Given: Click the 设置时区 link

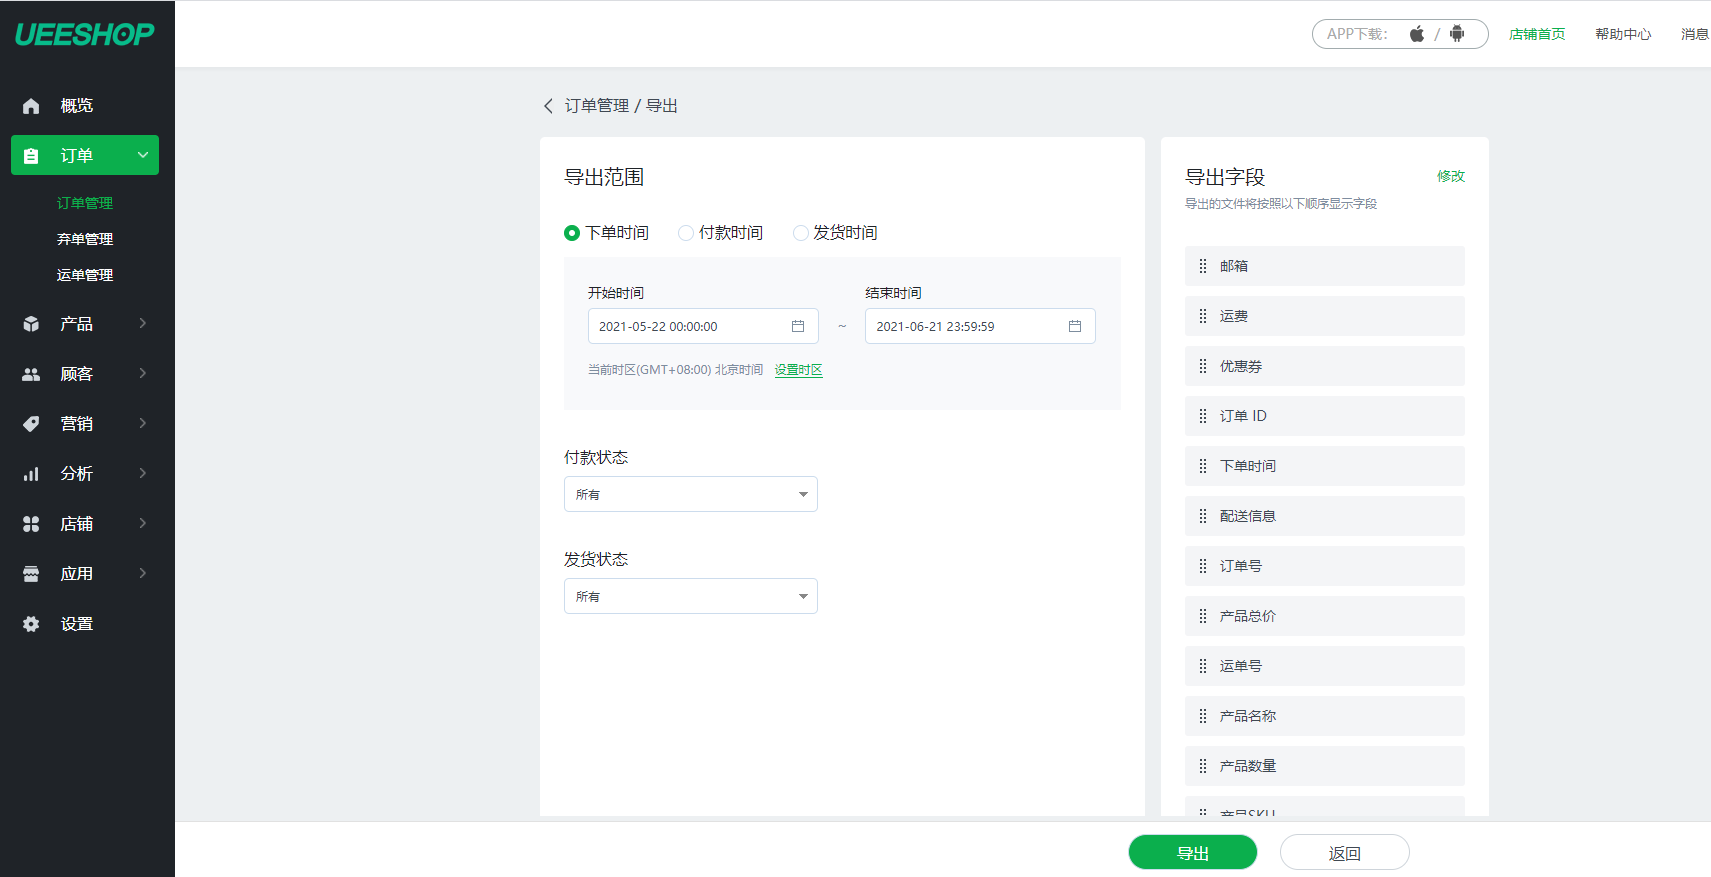Looking at the screenshot, I should point(798,370).
